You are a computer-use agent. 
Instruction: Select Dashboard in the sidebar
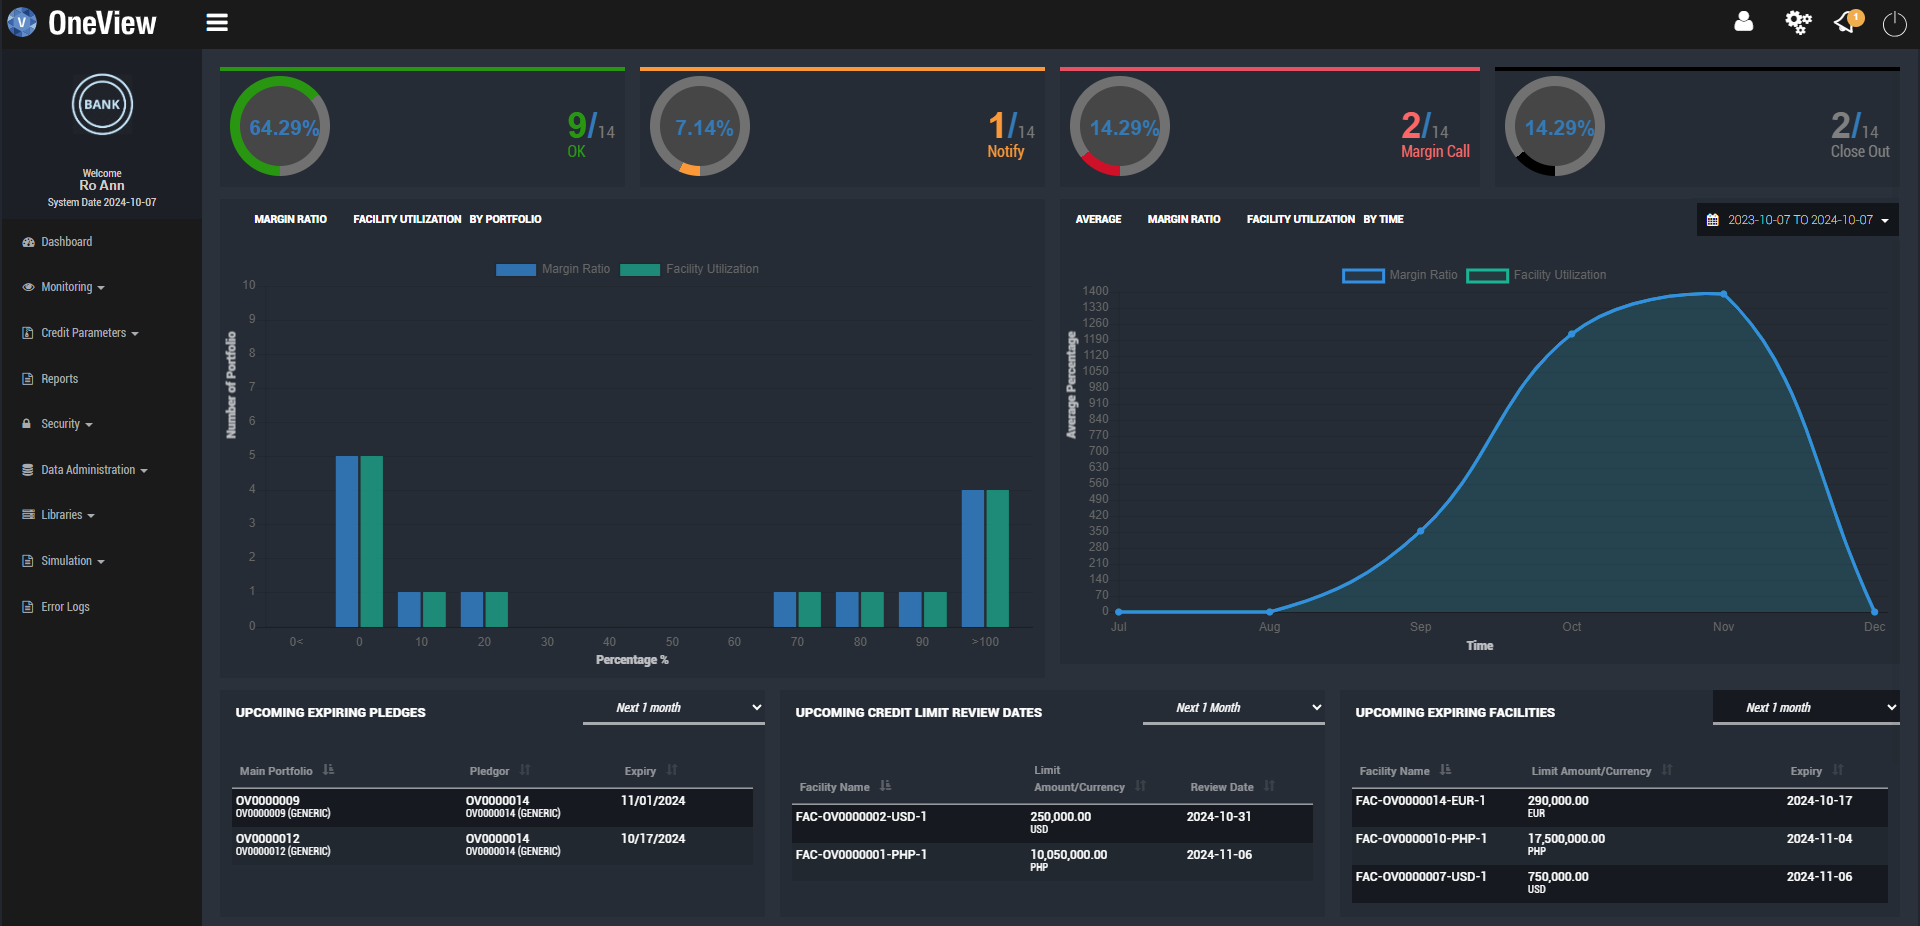coord(68,241)
